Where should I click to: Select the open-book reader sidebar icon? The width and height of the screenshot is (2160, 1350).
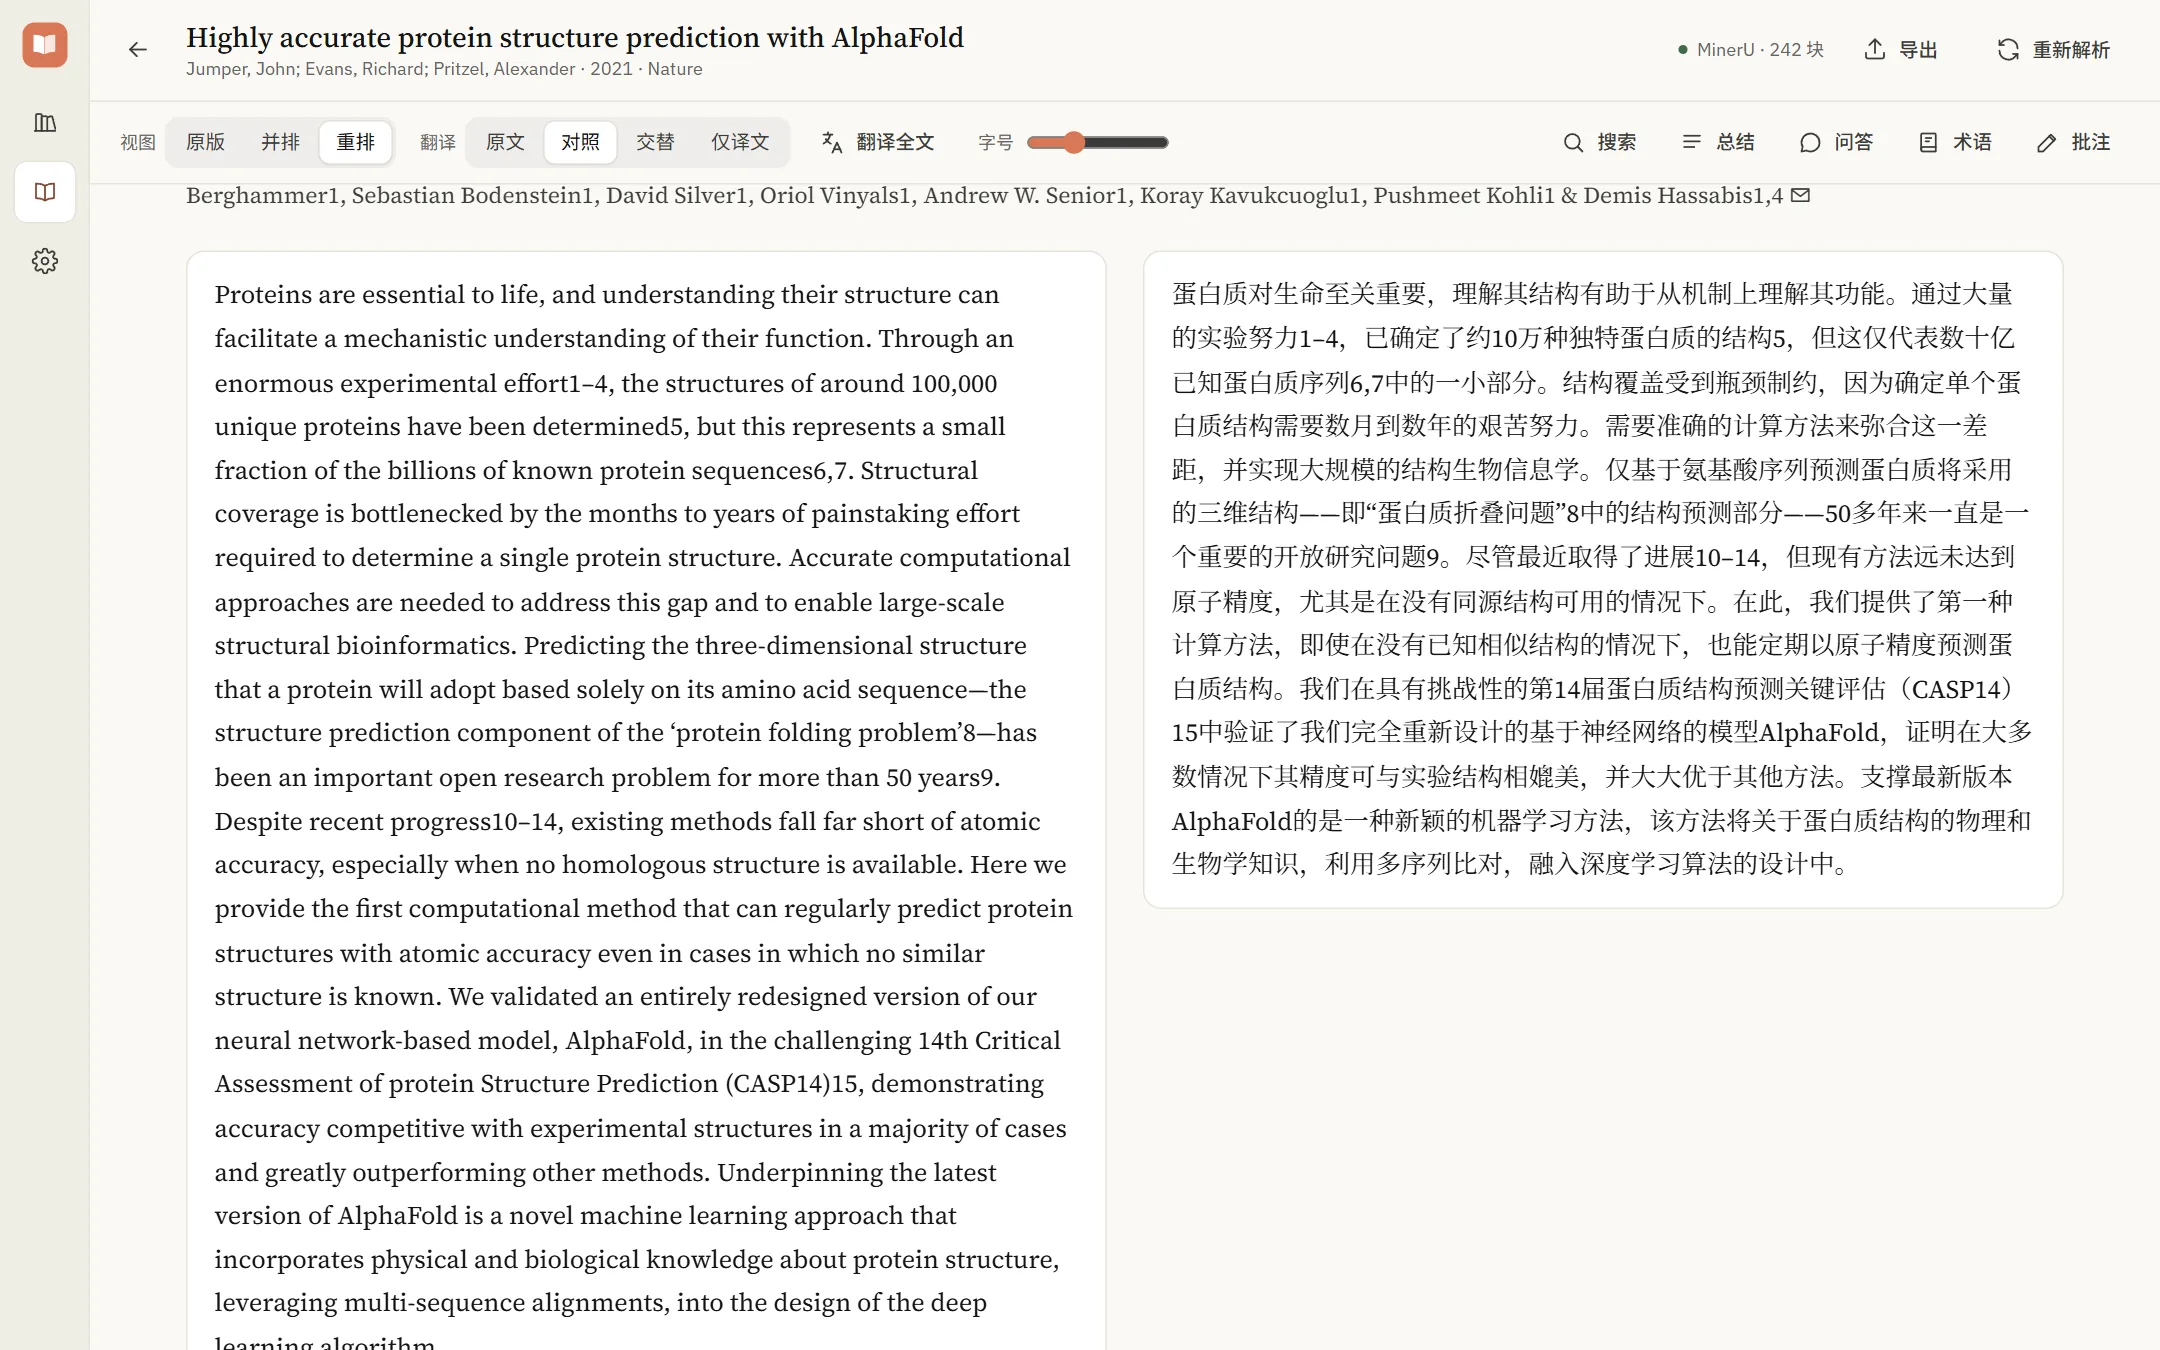tap(45, 192)
